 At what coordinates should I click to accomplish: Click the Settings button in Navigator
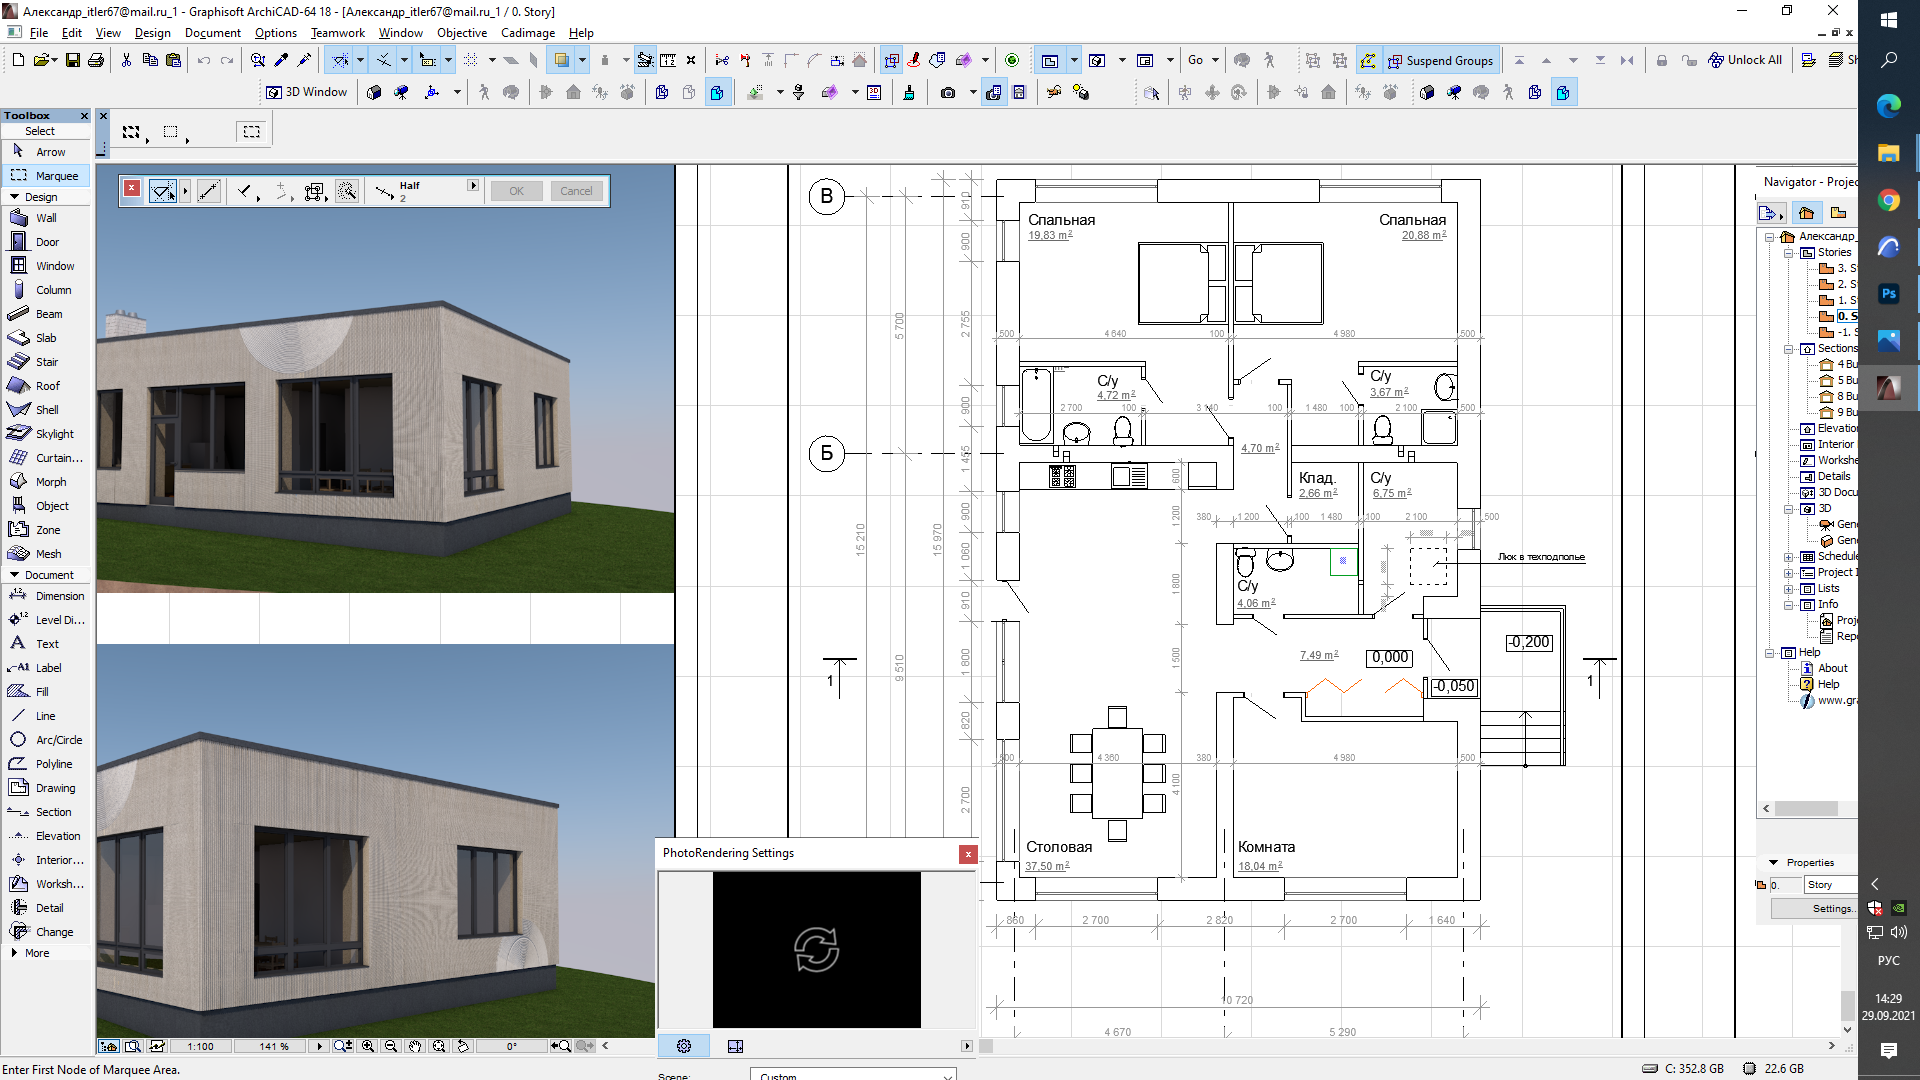1815,908
